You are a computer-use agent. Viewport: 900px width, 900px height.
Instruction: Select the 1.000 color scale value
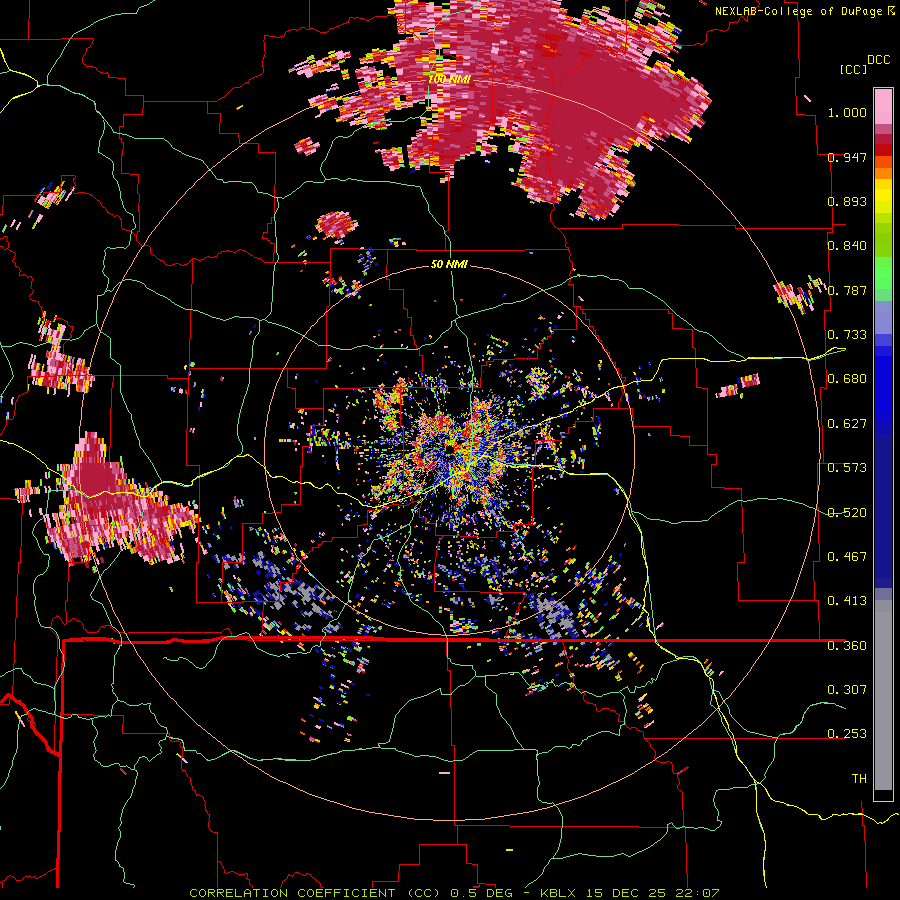pyautogui.click(x=847, y=112)
